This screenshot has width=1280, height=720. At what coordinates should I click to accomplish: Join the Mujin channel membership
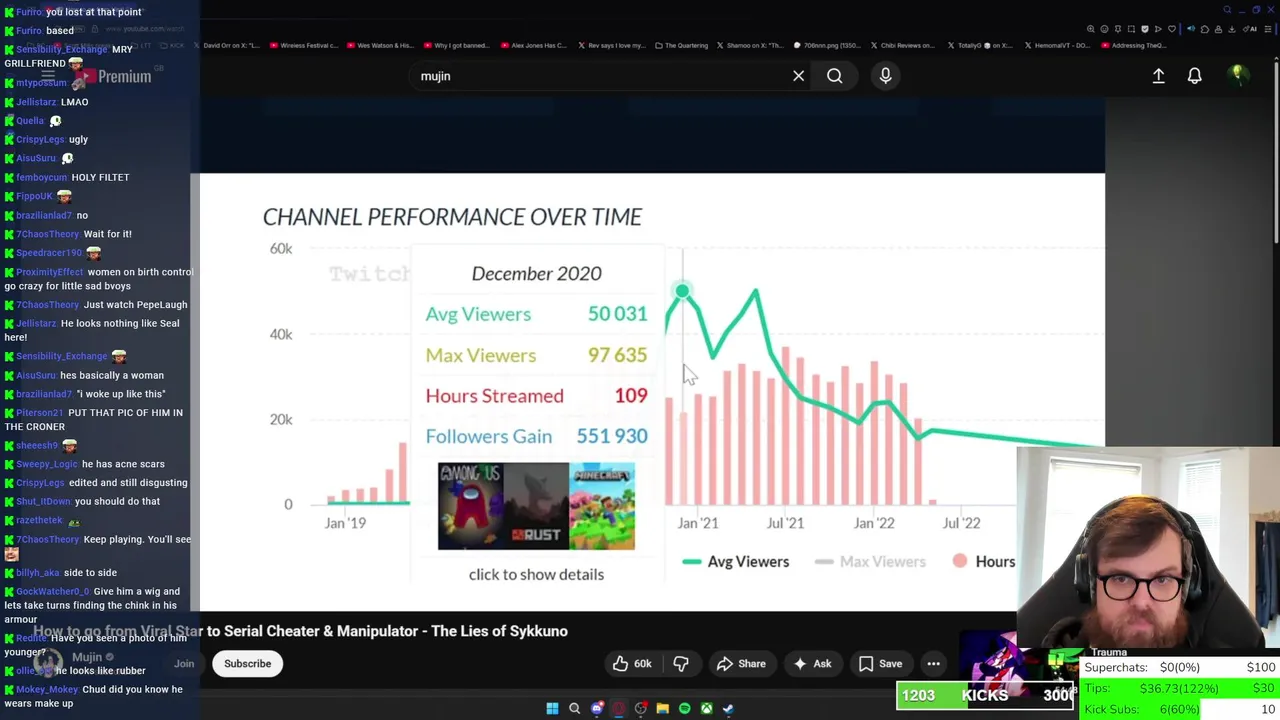(x=184, y=663)
